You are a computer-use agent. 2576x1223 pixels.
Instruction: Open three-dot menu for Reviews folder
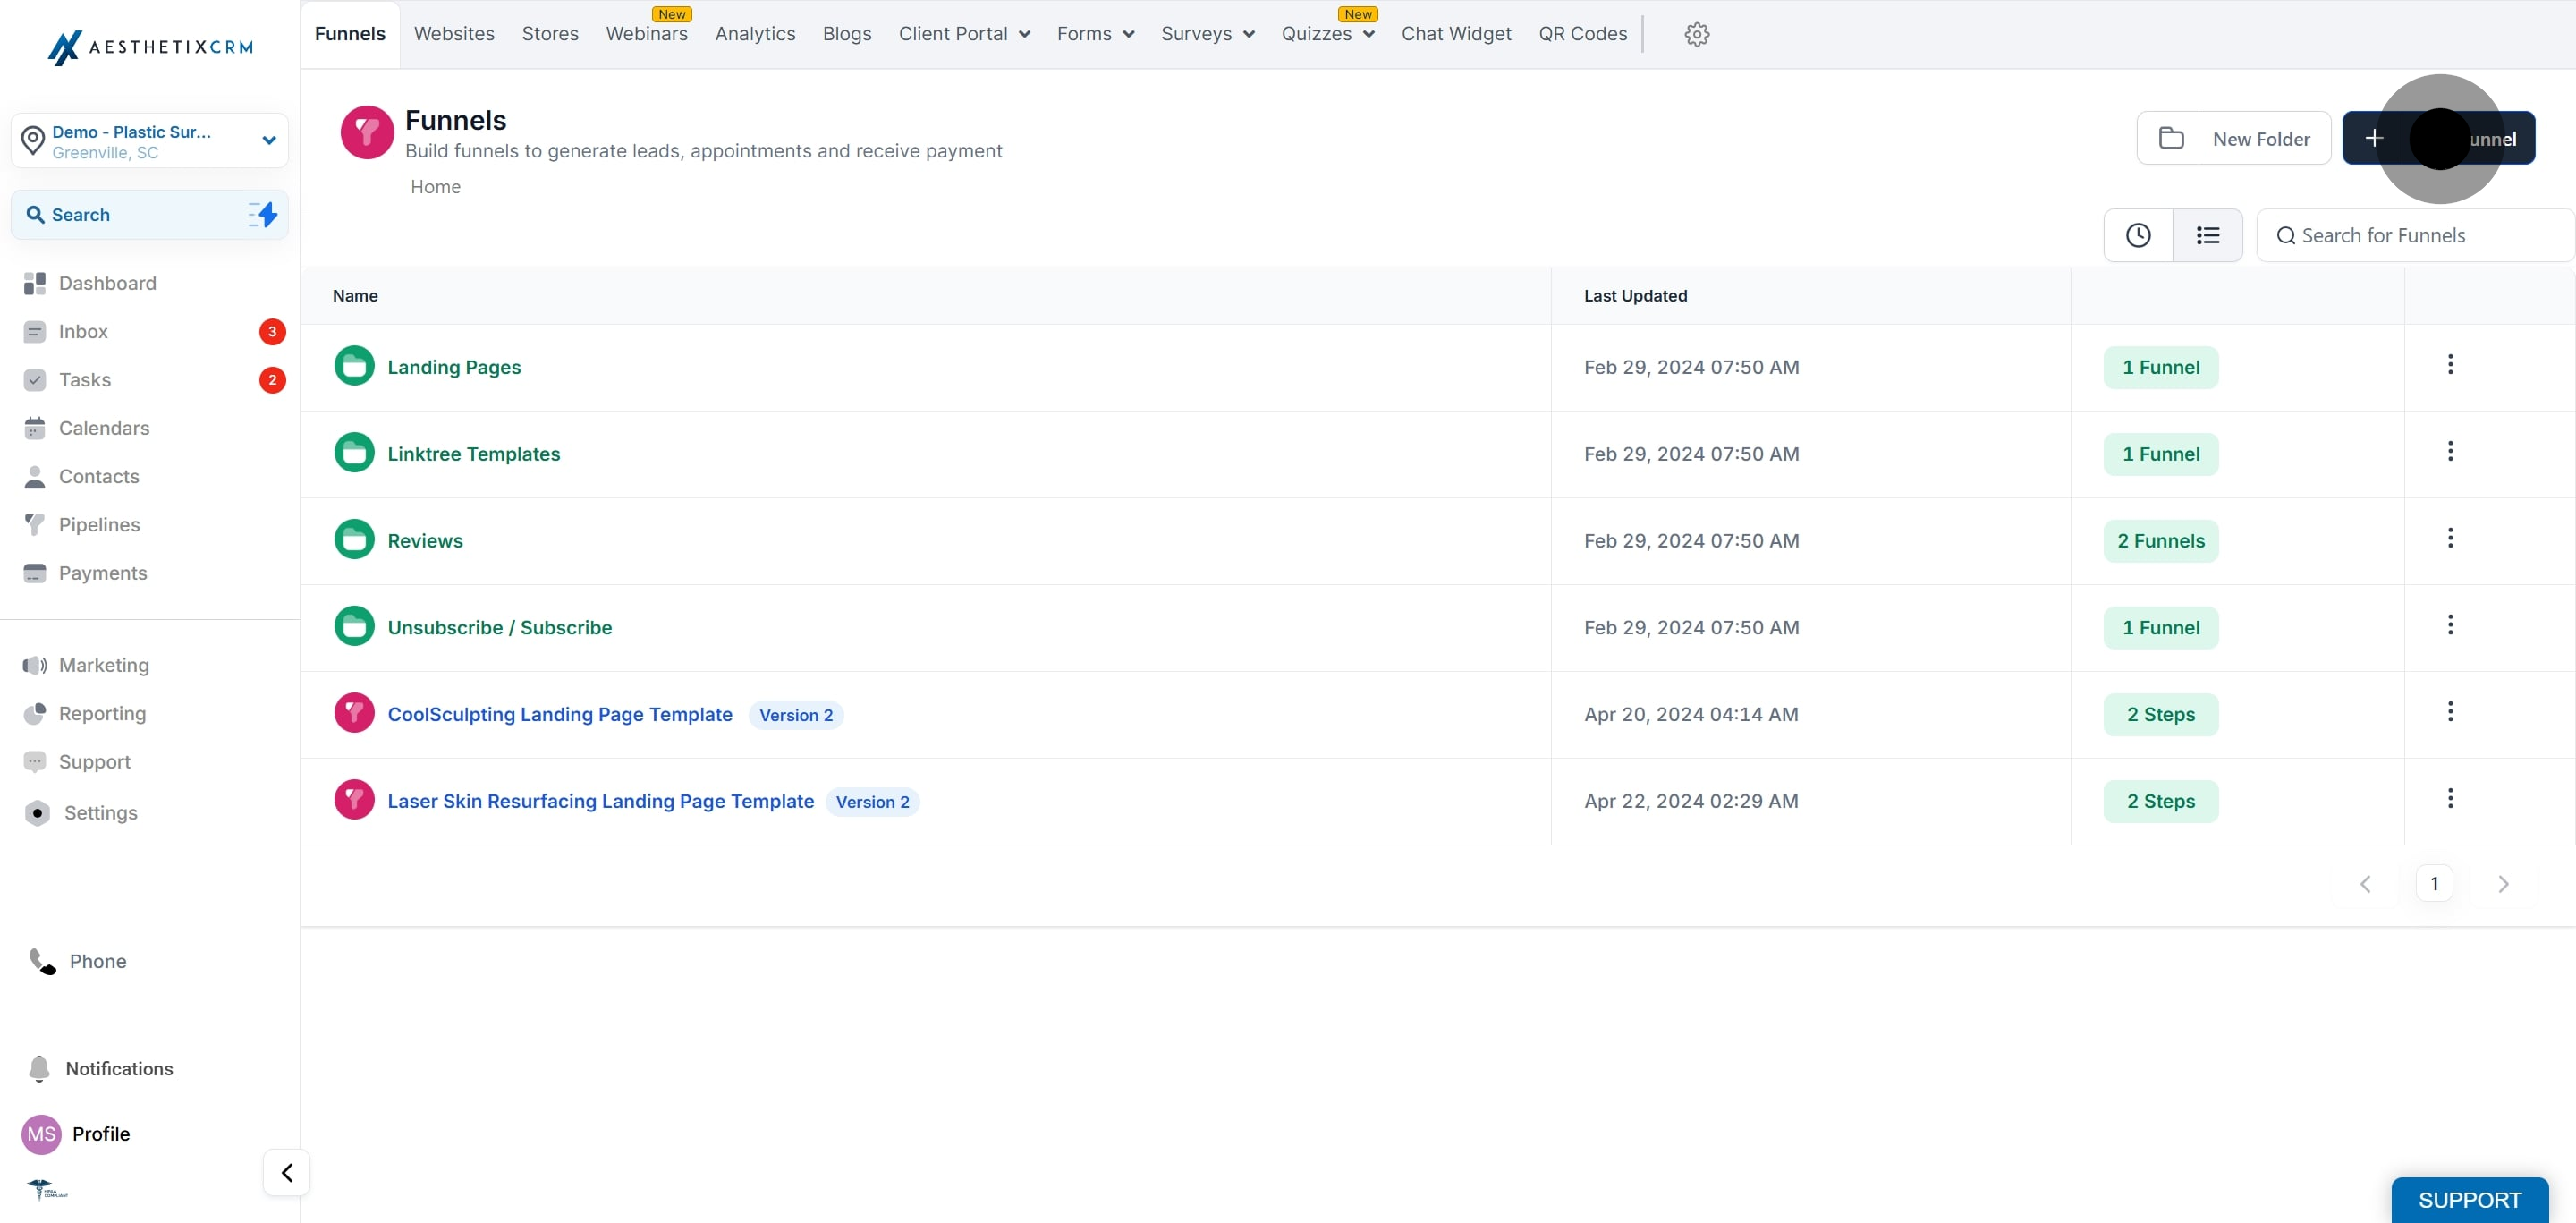pos(2449,539)
